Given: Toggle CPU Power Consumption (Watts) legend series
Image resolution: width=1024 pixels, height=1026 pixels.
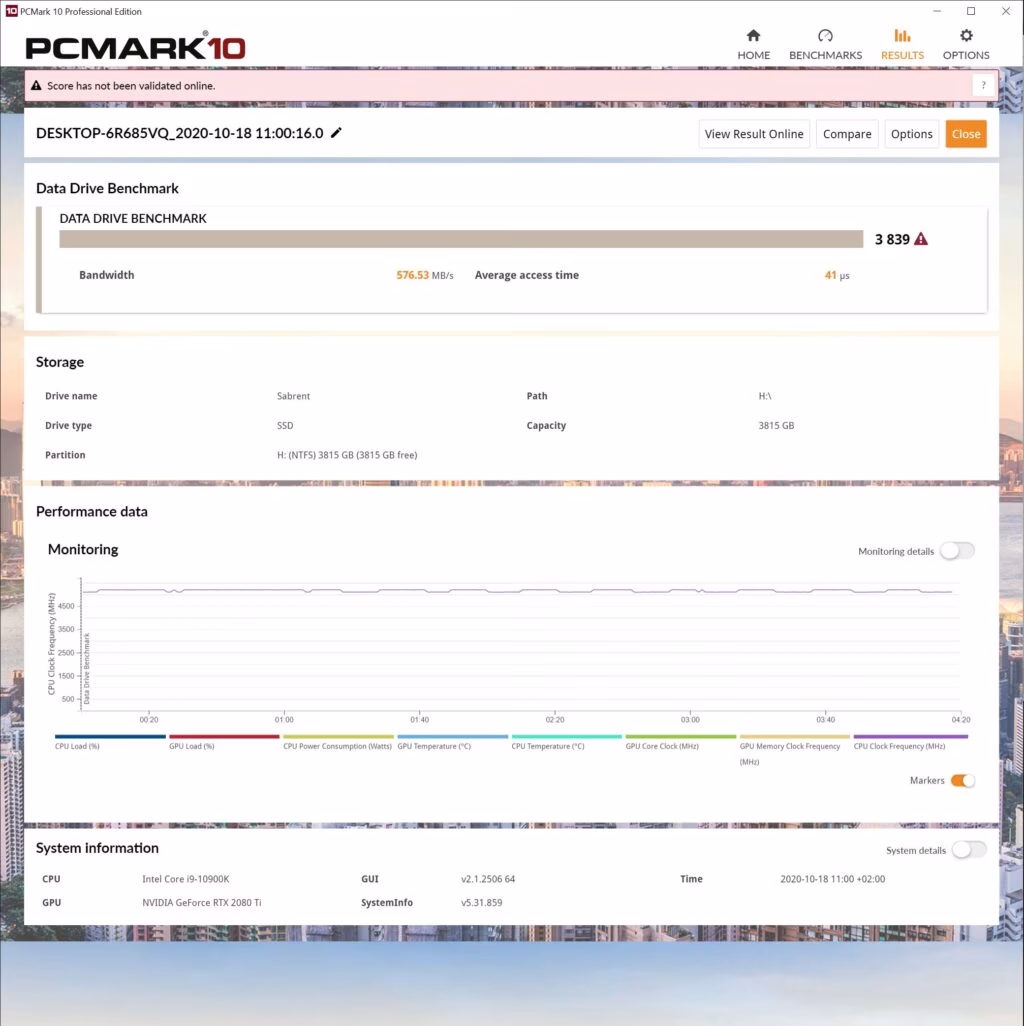Looking at the screenshot, I should 338,741.
